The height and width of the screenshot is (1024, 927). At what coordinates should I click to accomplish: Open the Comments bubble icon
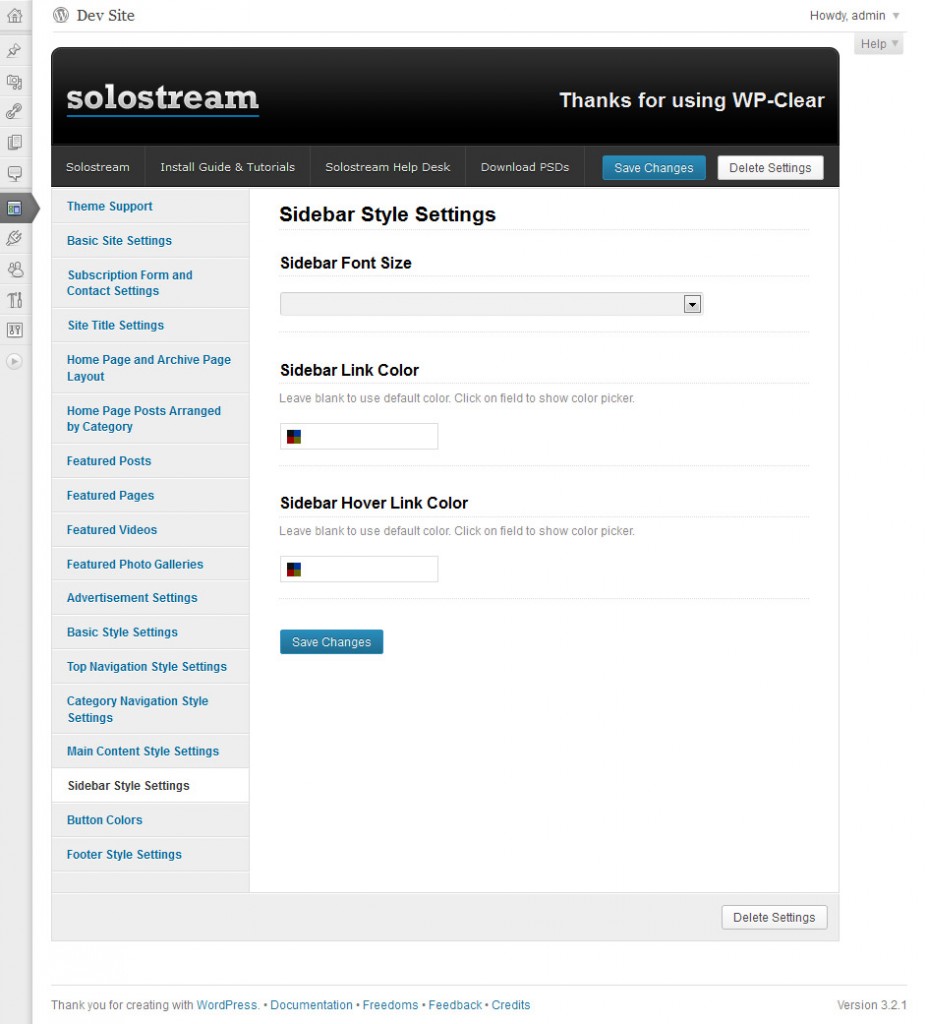[x=14, y=174]
